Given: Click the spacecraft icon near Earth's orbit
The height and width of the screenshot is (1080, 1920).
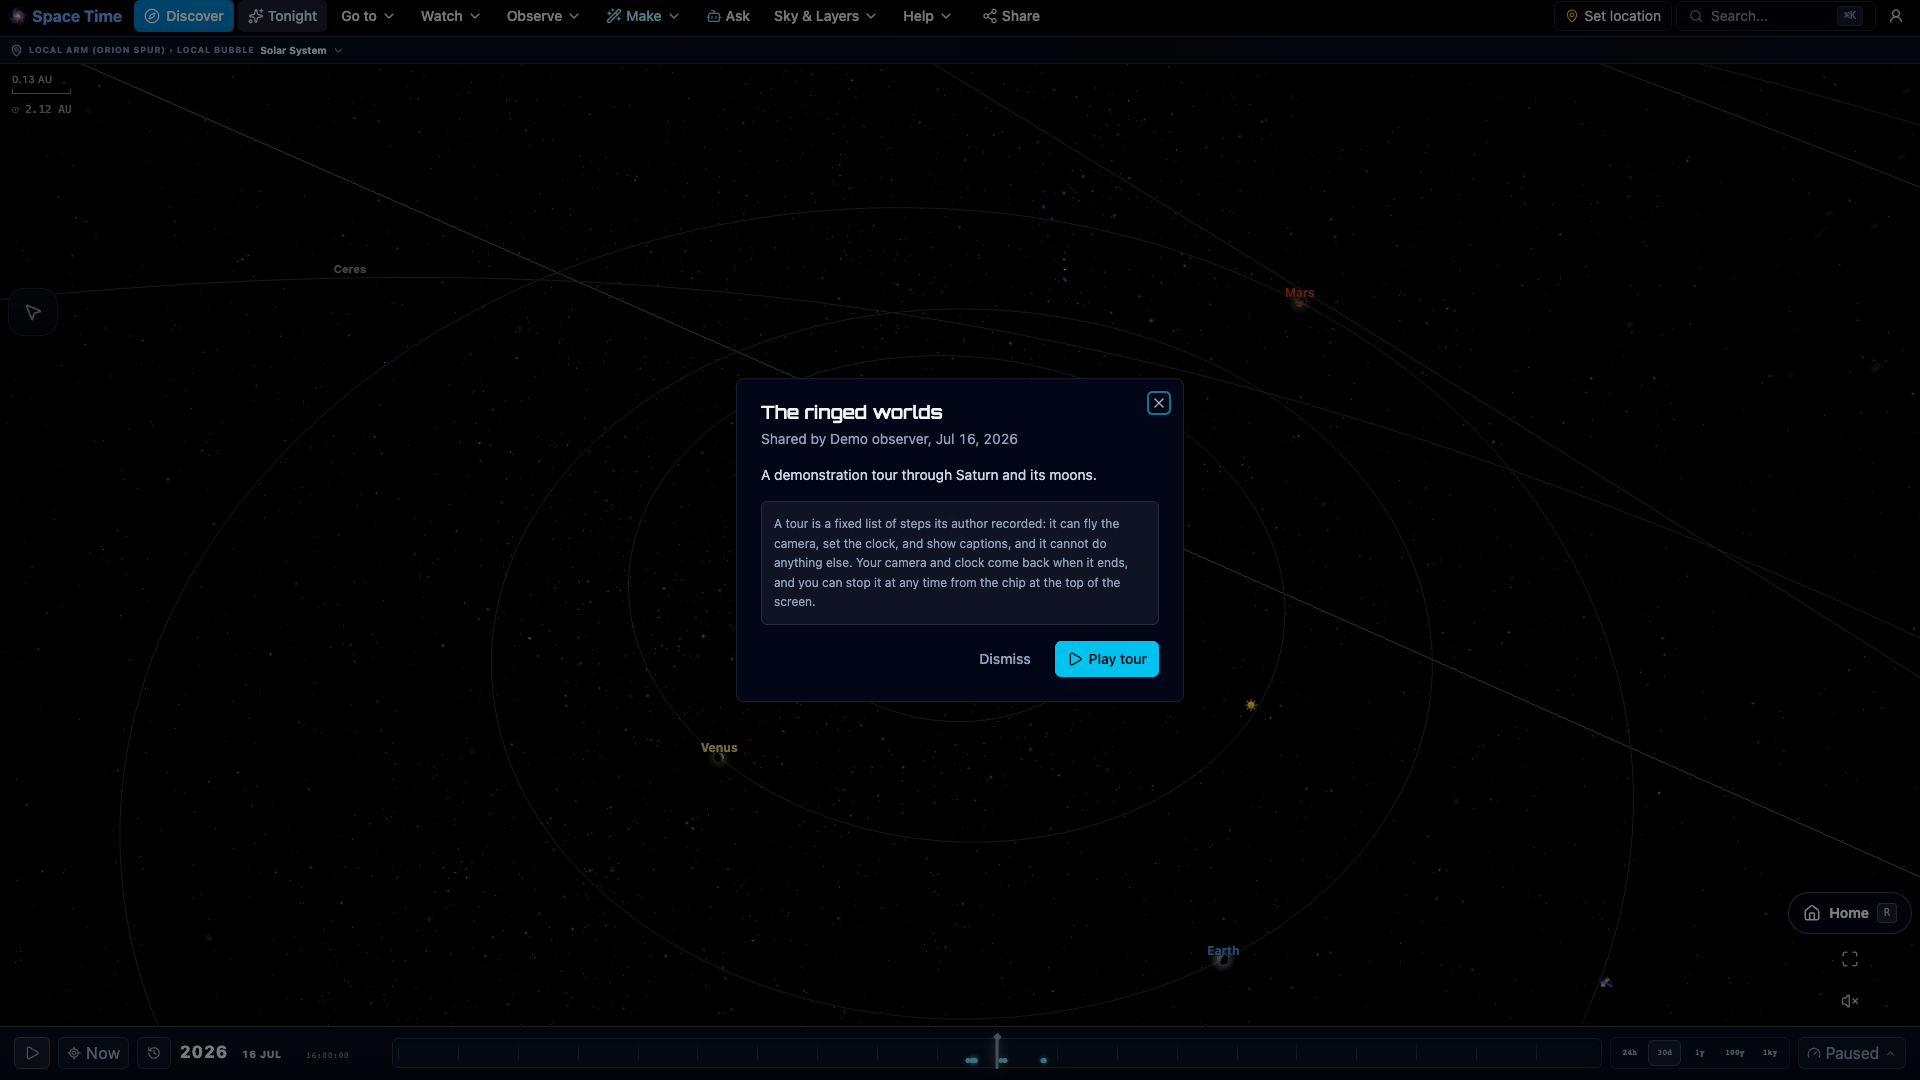Looking at the screenshot, I should coord(1606,982).
